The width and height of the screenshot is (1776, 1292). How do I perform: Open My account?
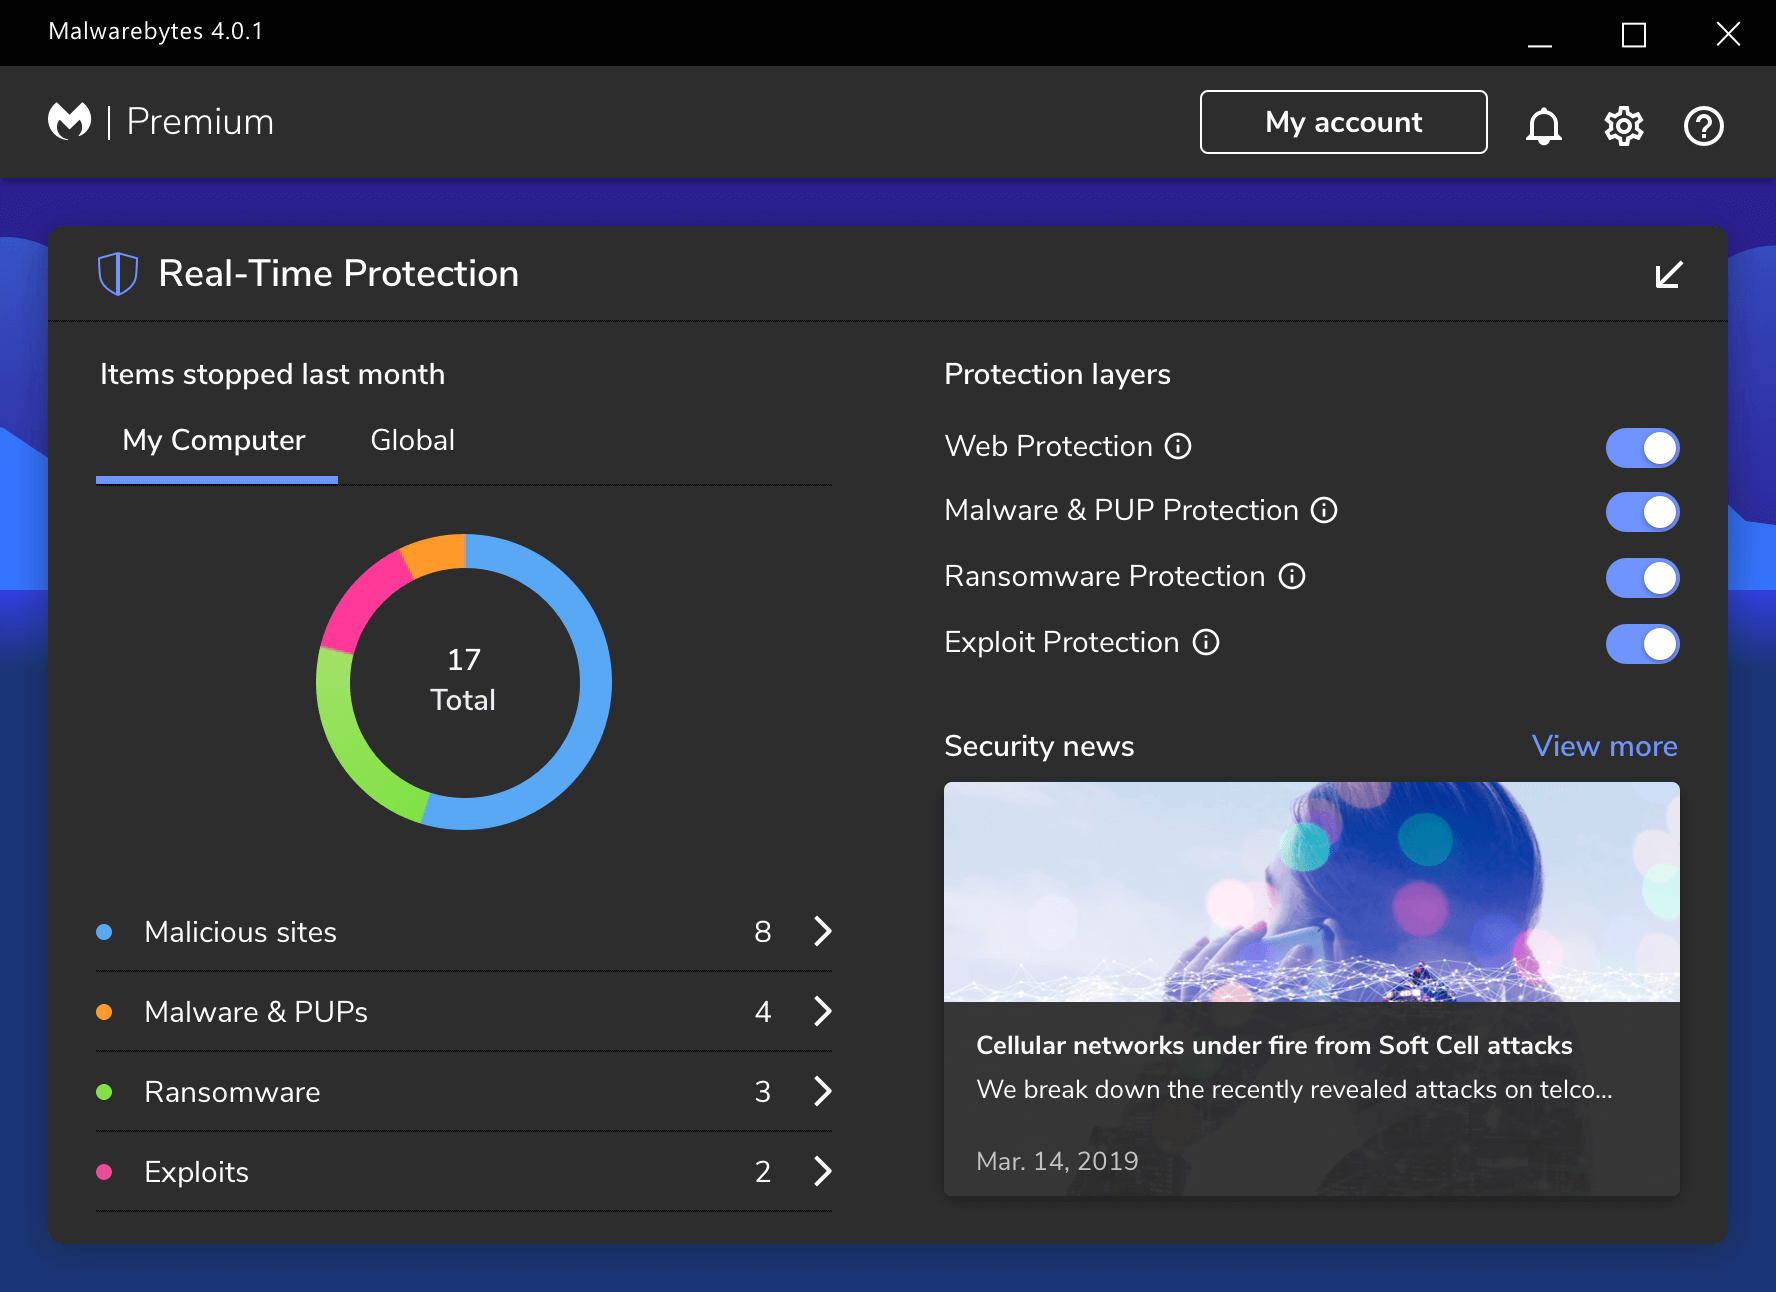[x=1343, y=122]
